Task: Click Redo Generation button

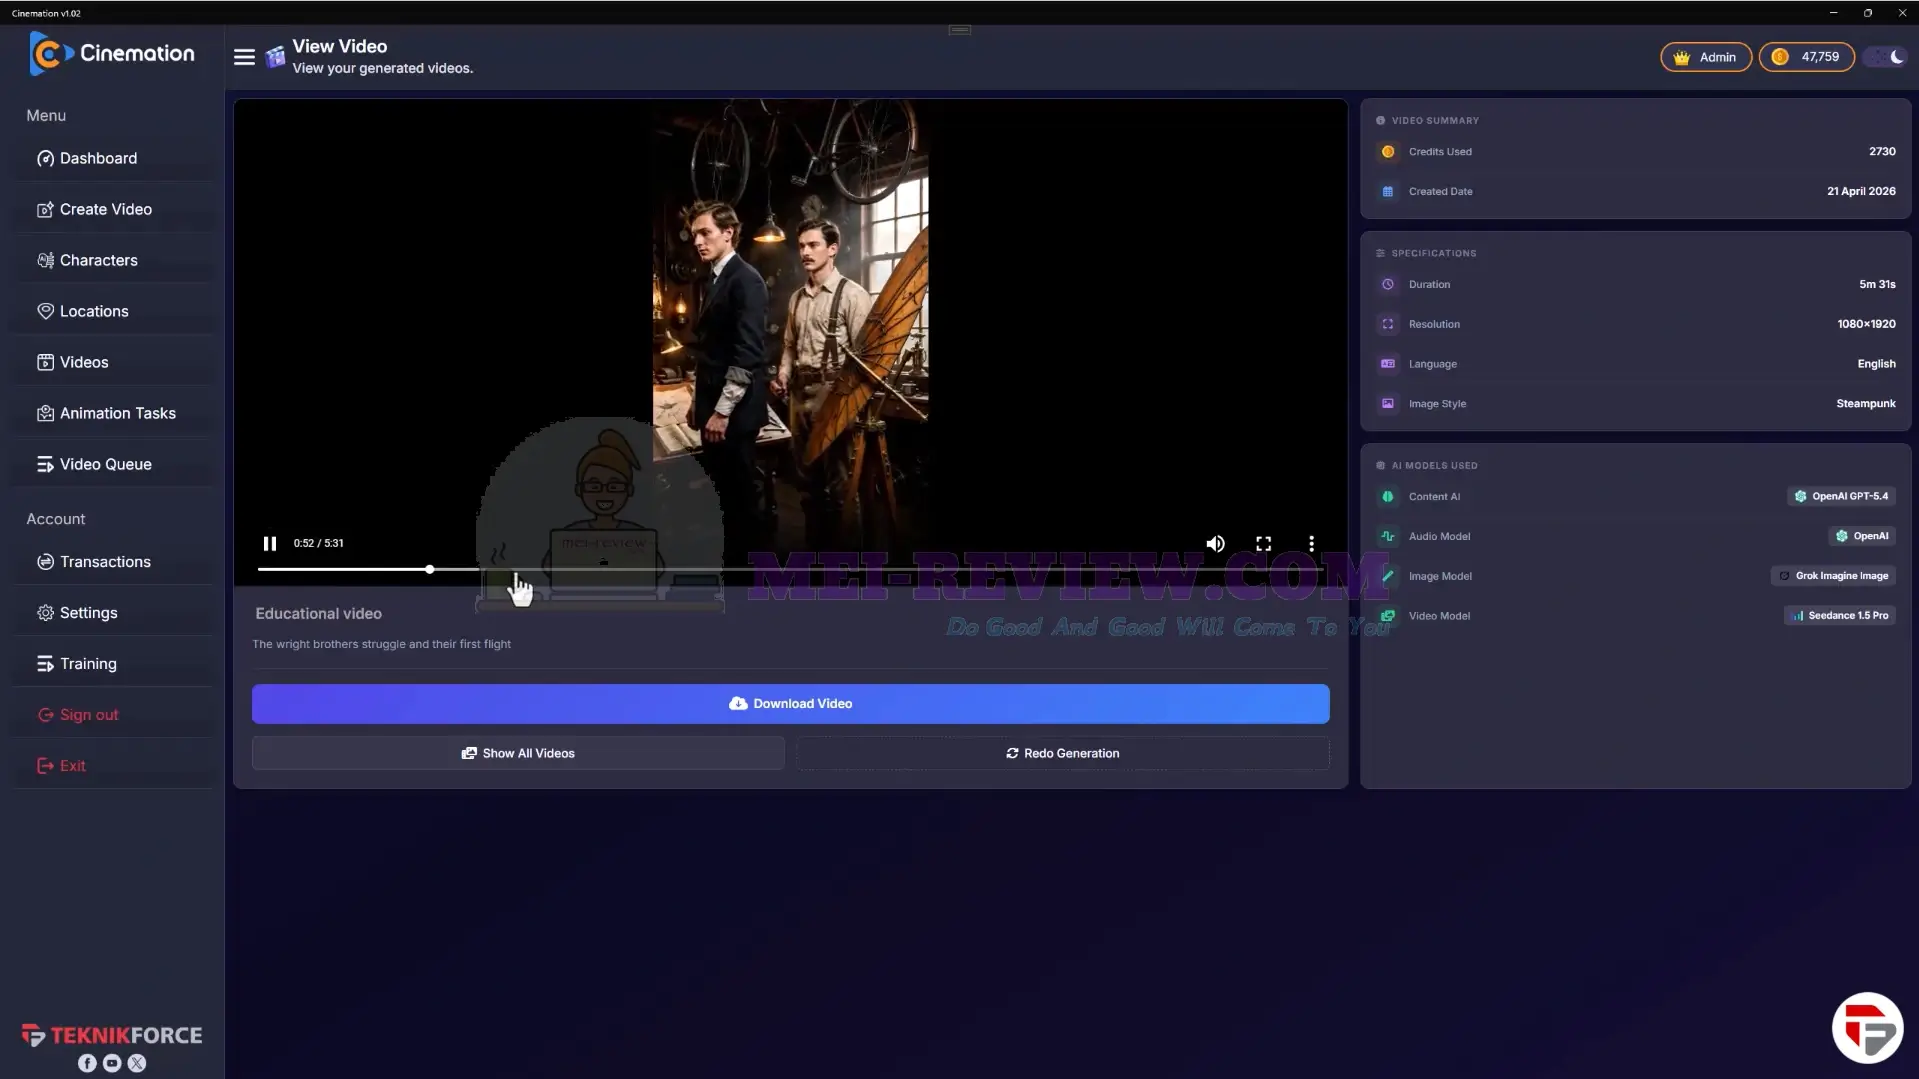Action: click(x=1062, y=753)
